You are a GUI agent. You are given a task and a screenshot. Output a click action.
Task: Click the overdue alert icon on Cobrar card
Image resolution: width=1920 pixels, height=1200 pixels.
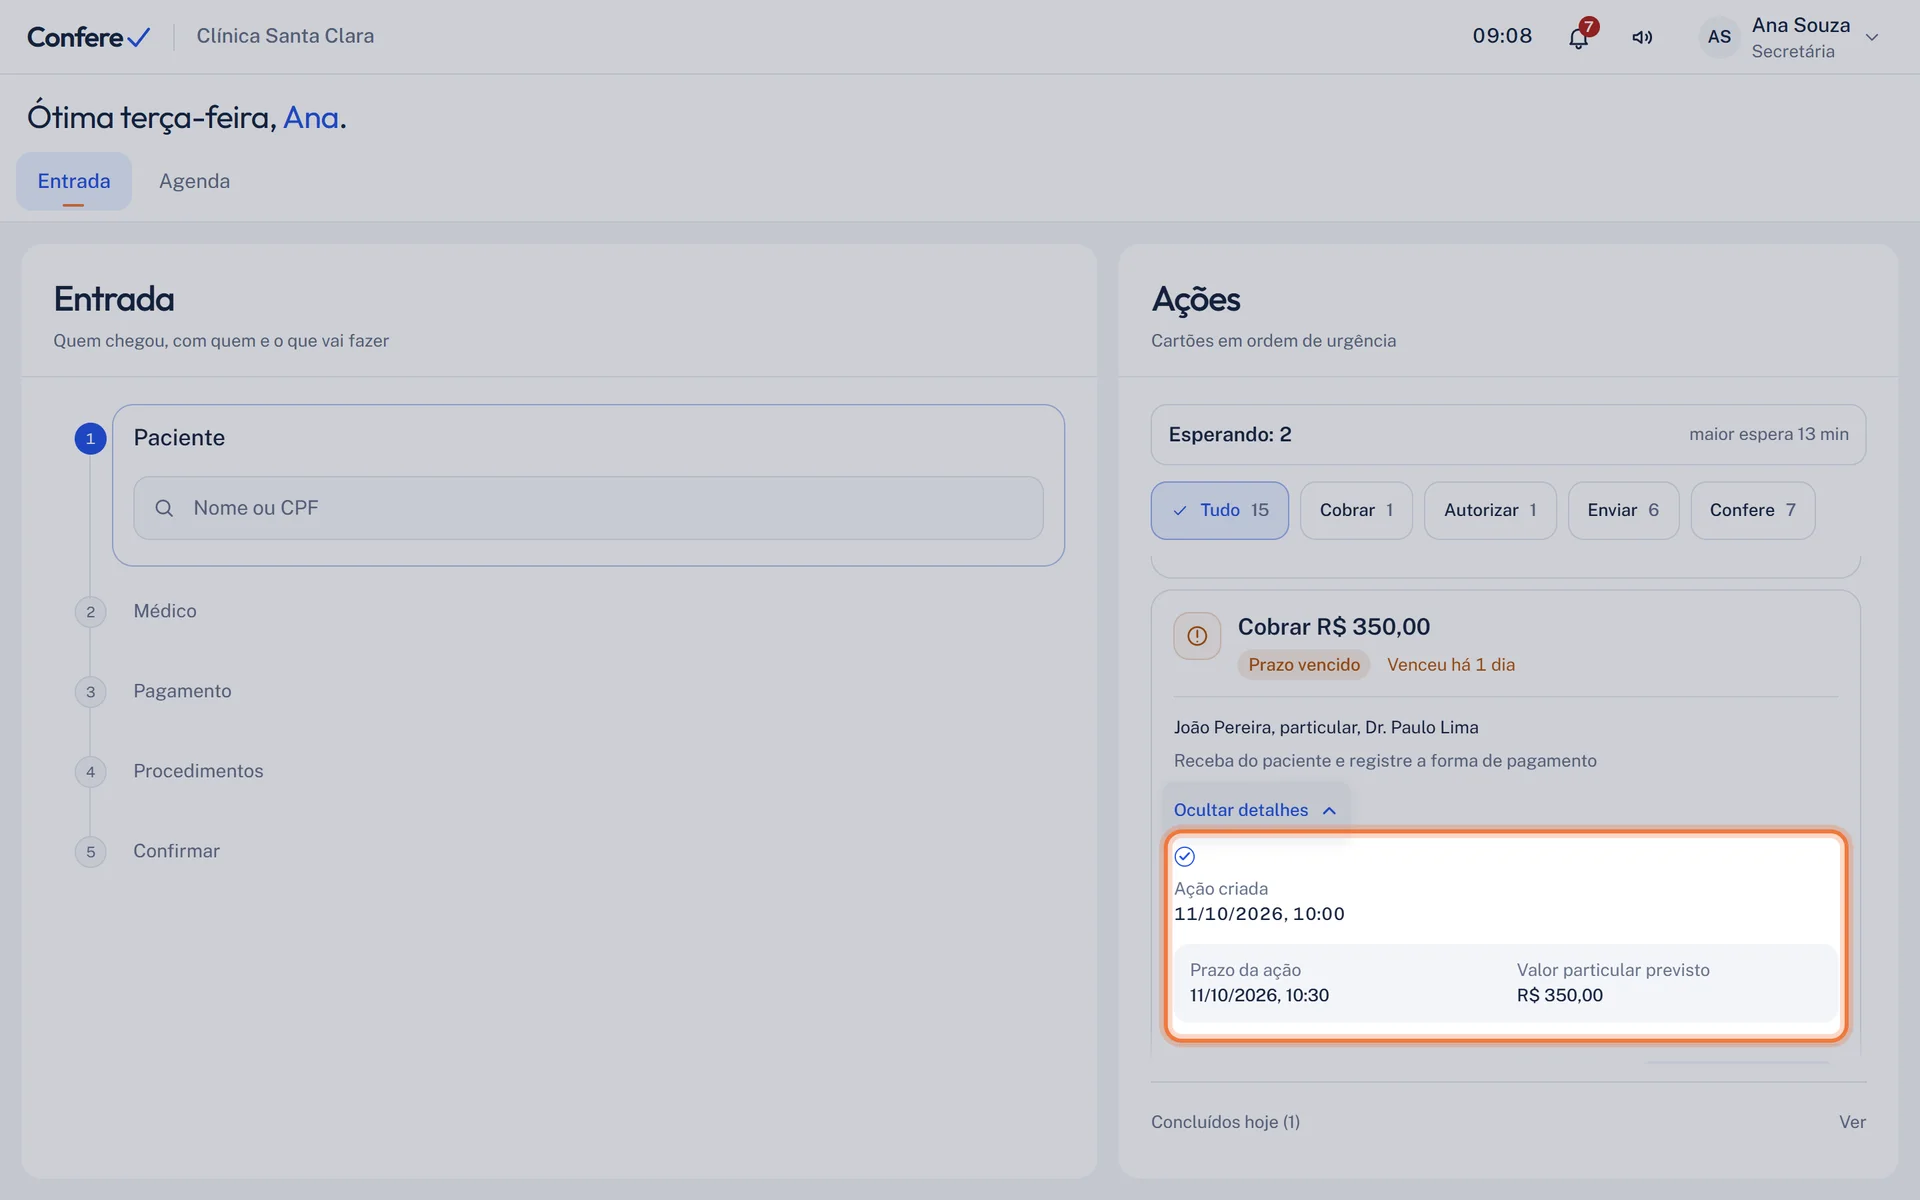coord(1197,636)
